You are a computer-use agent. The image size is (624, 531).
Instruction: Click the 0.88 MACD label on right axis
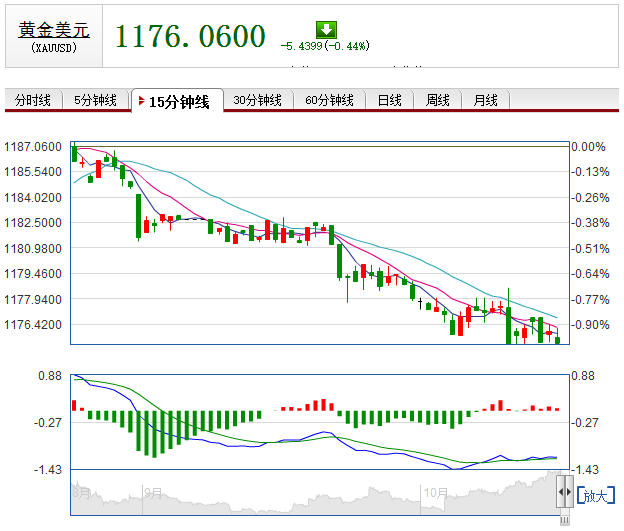tap(583, 376)
